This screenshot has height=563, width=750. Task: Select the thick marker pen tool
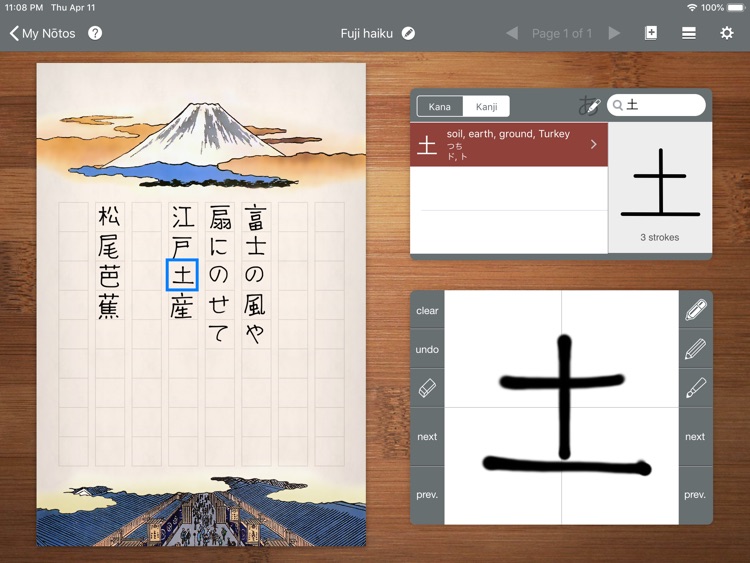point(695,310)
